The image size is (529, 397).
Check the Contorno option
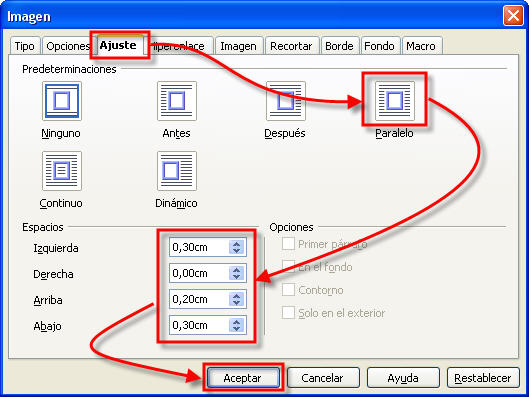(288, 289)
